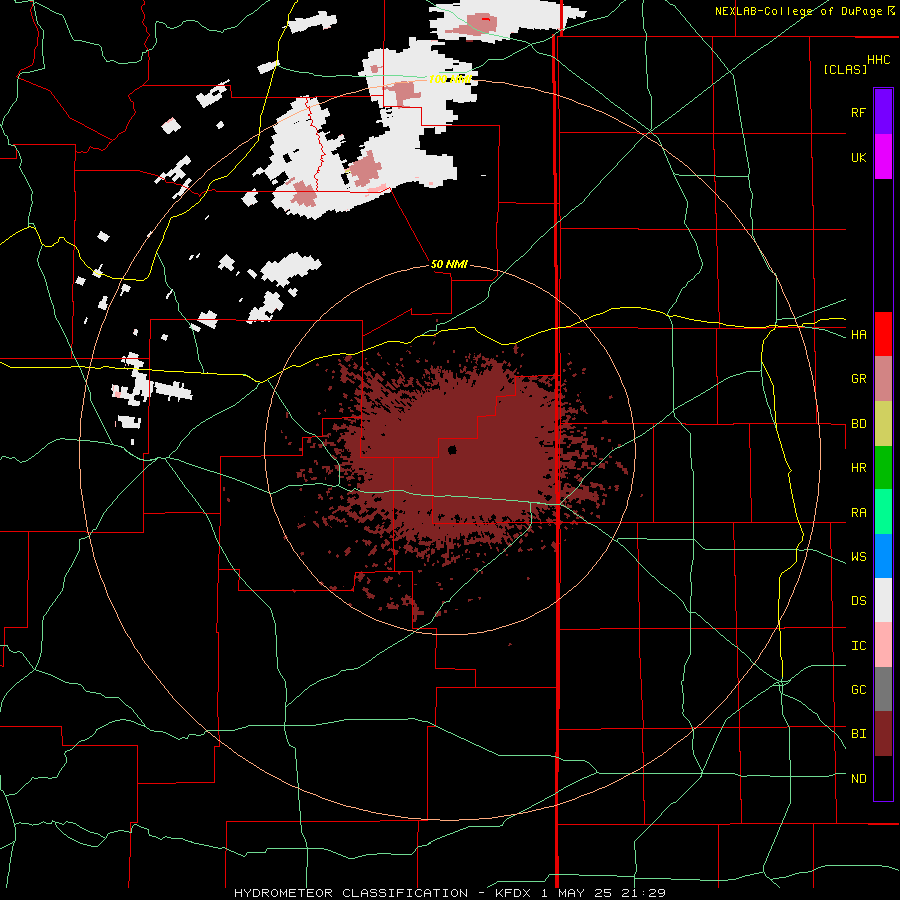Click the UK legend label
Image resolution: width=900 pixels, height=900 pixels.
tap(858, 157)
